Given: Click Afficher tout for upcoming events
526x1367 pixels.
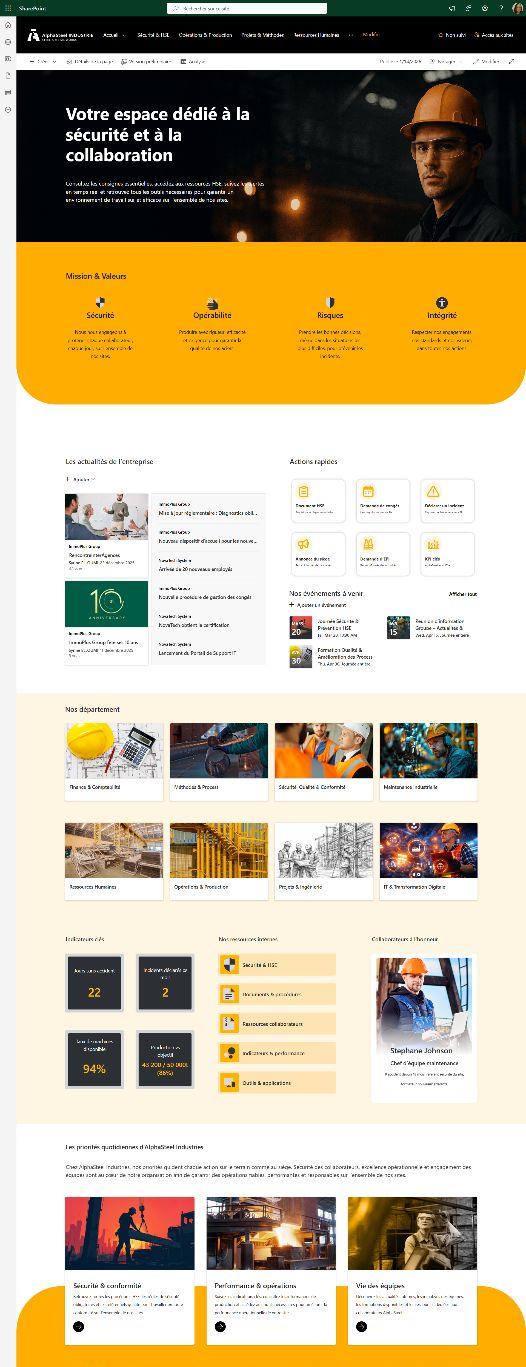Looking at the screenshot, I should (463, 594).
